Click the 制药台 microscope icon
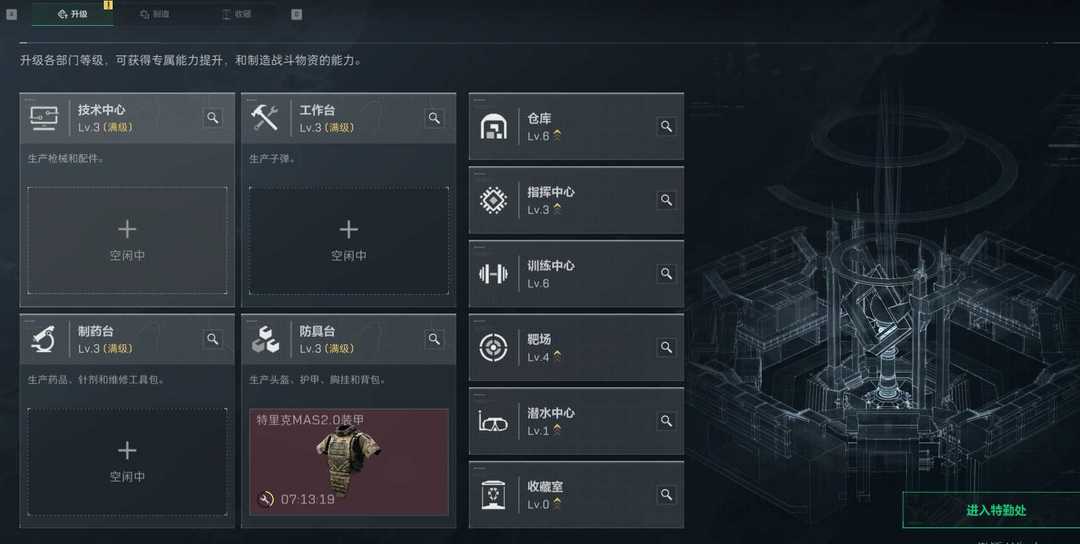The width and height of the screenshot is (1080, 544). coord(43,339)
